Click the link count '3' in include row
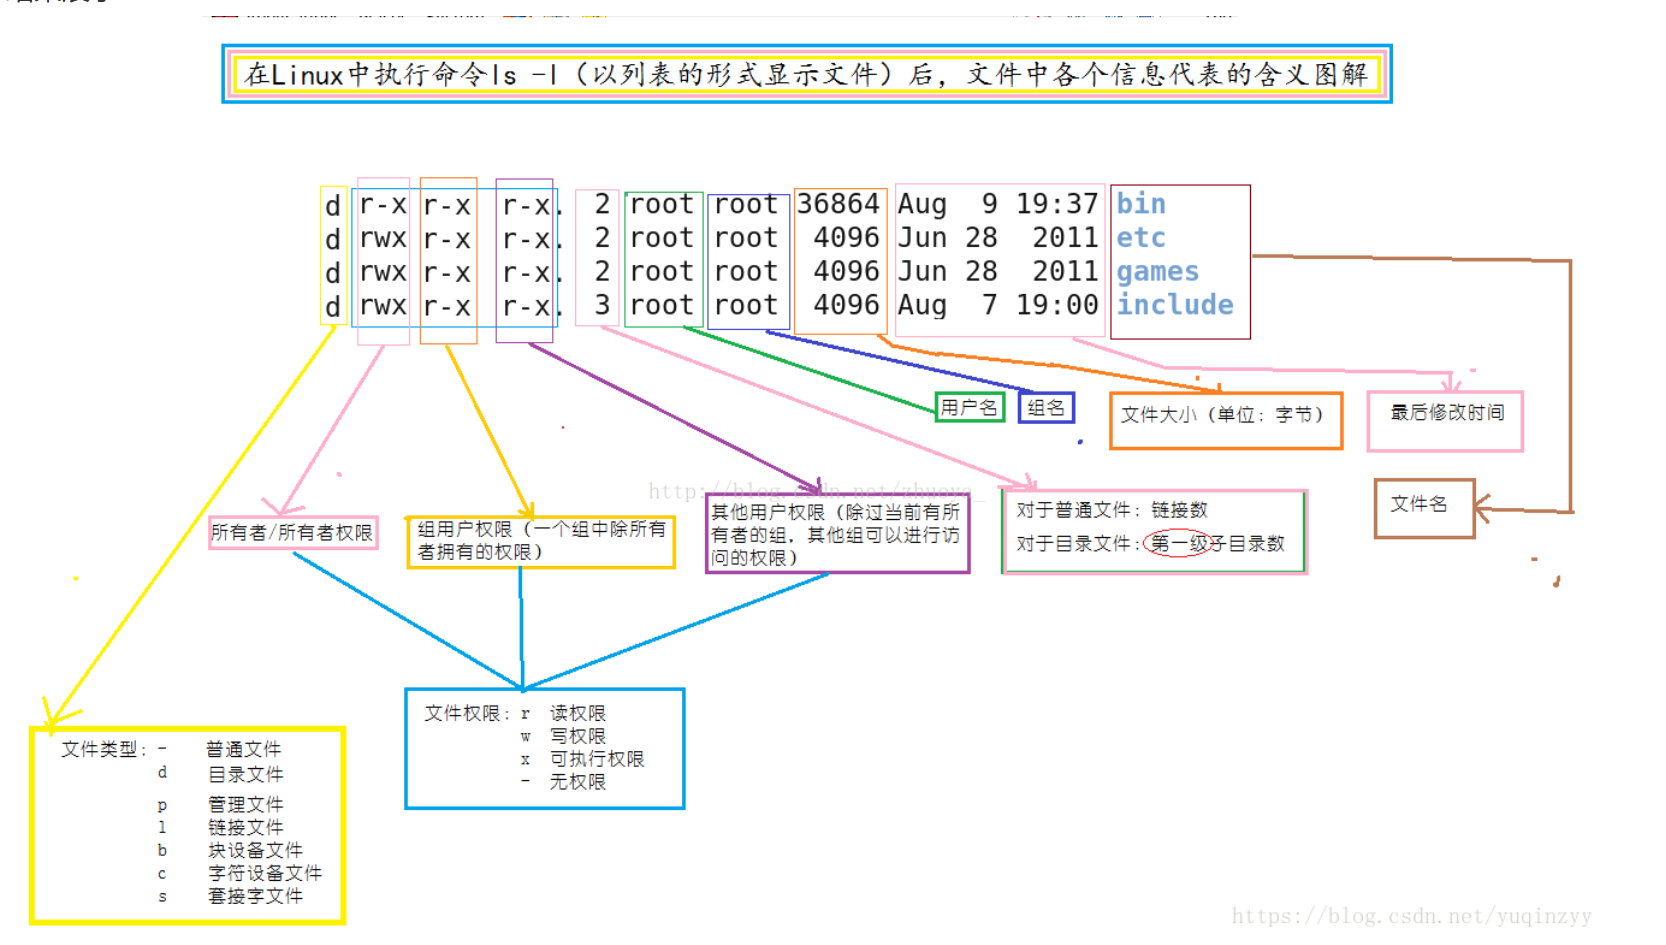This screenshot has height=945, width=1666. click(602, 305)
